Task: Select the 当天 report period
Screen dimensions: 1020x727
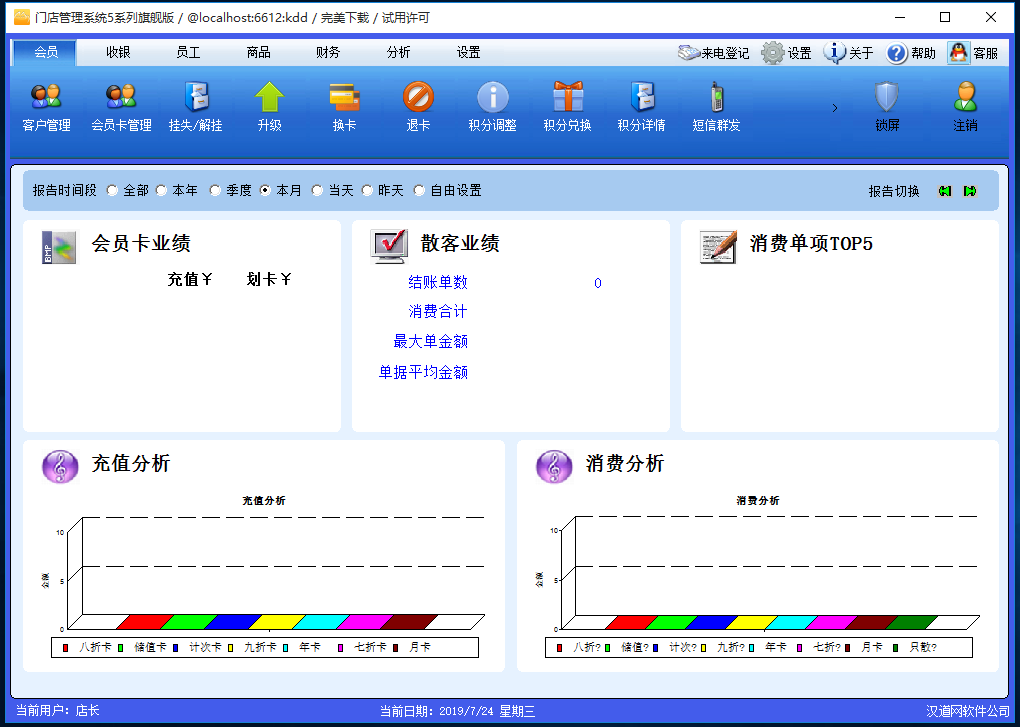Action: 317,190
